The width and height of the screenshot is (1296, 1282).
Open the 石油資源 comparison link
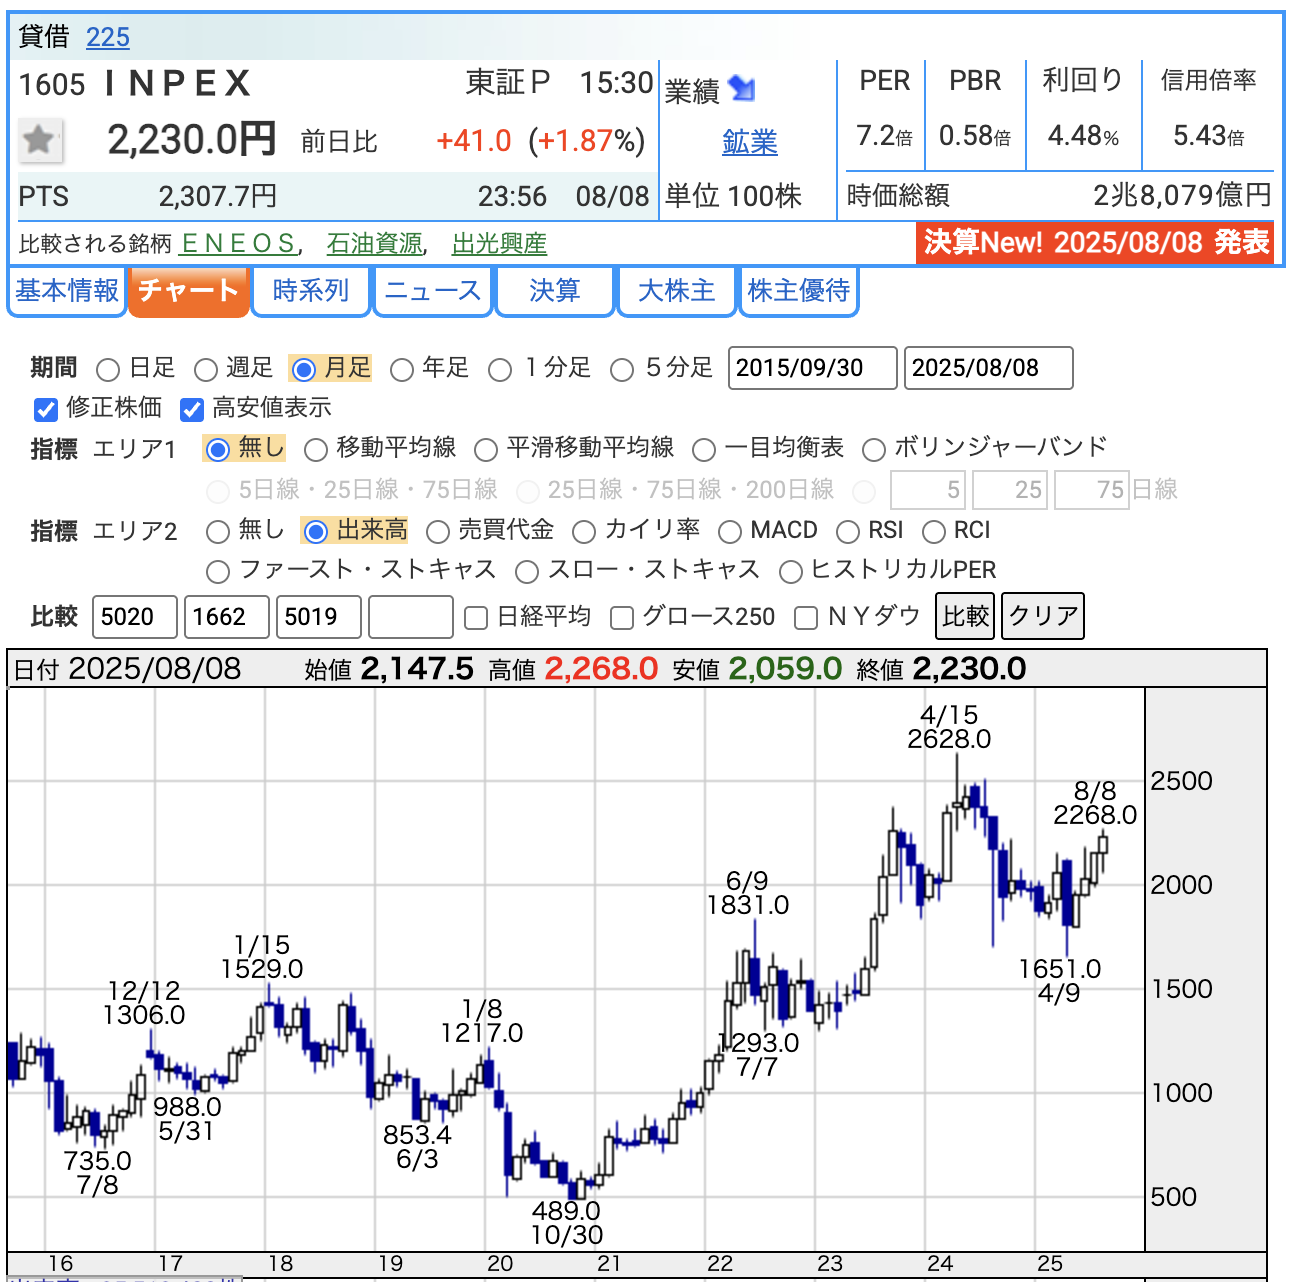tap(374, 243)
